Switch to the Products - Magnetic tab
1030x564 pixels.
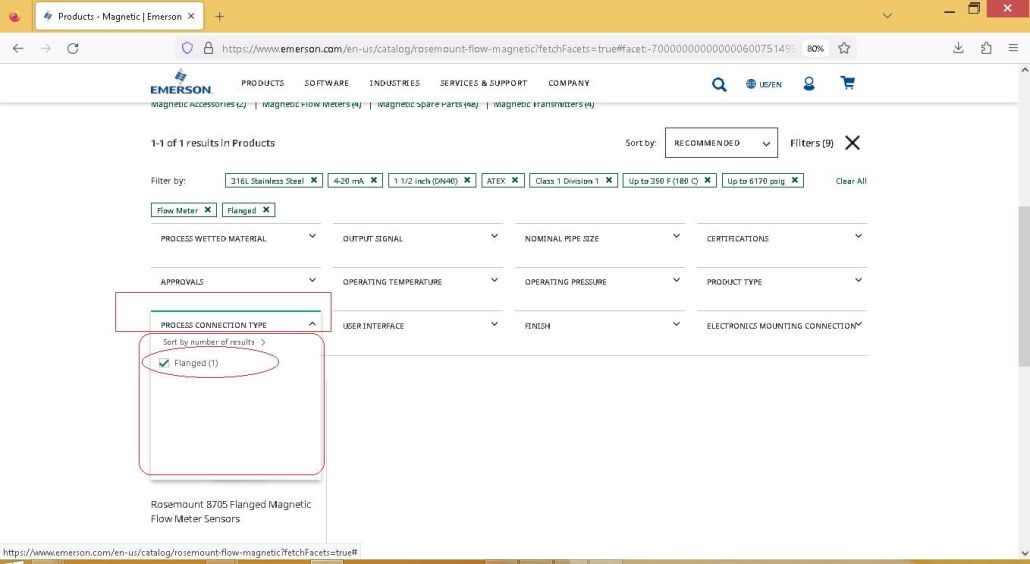119,16
